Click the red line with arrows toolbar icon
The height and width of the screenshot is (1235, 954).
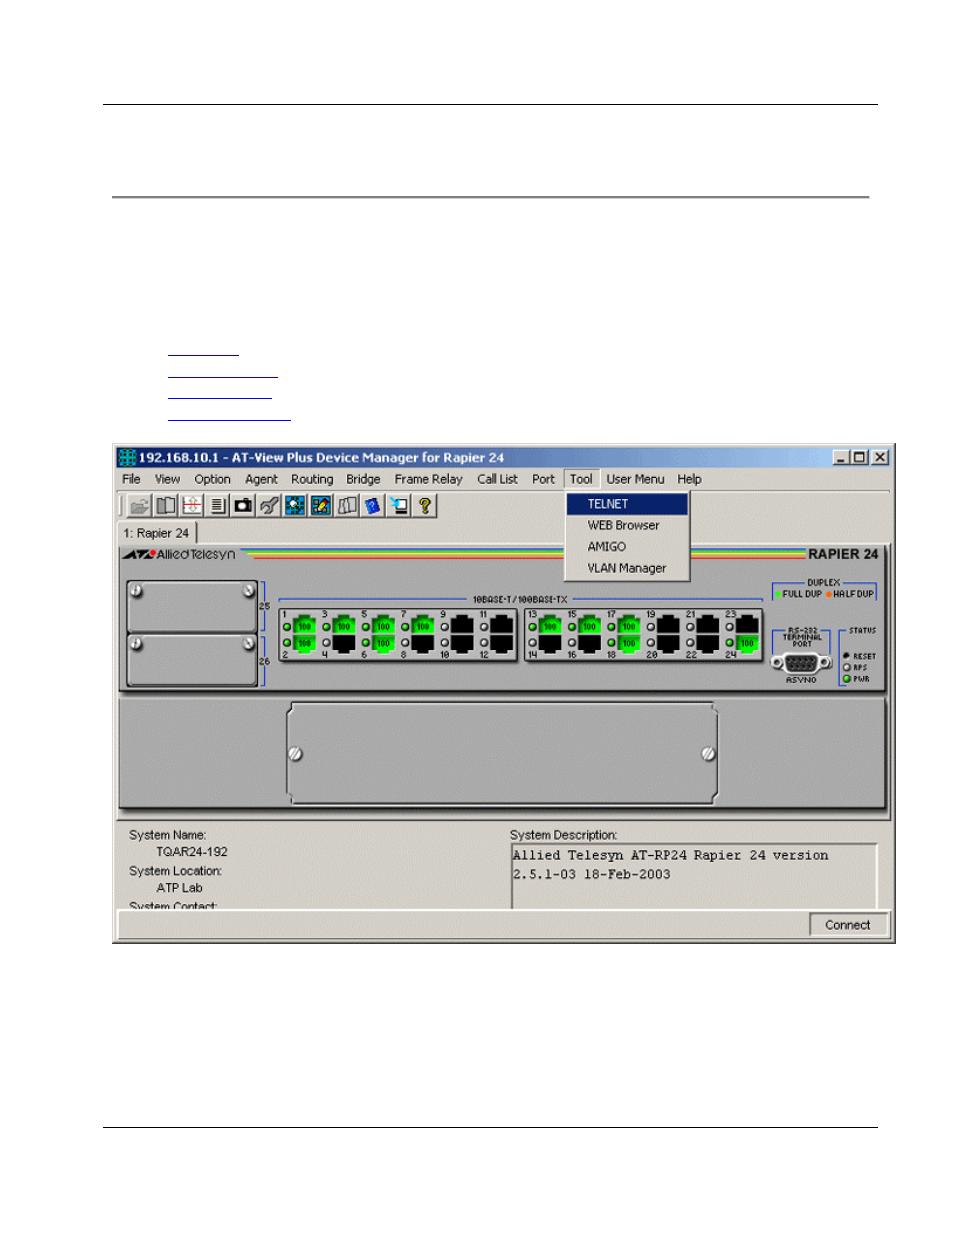(192, 506)
